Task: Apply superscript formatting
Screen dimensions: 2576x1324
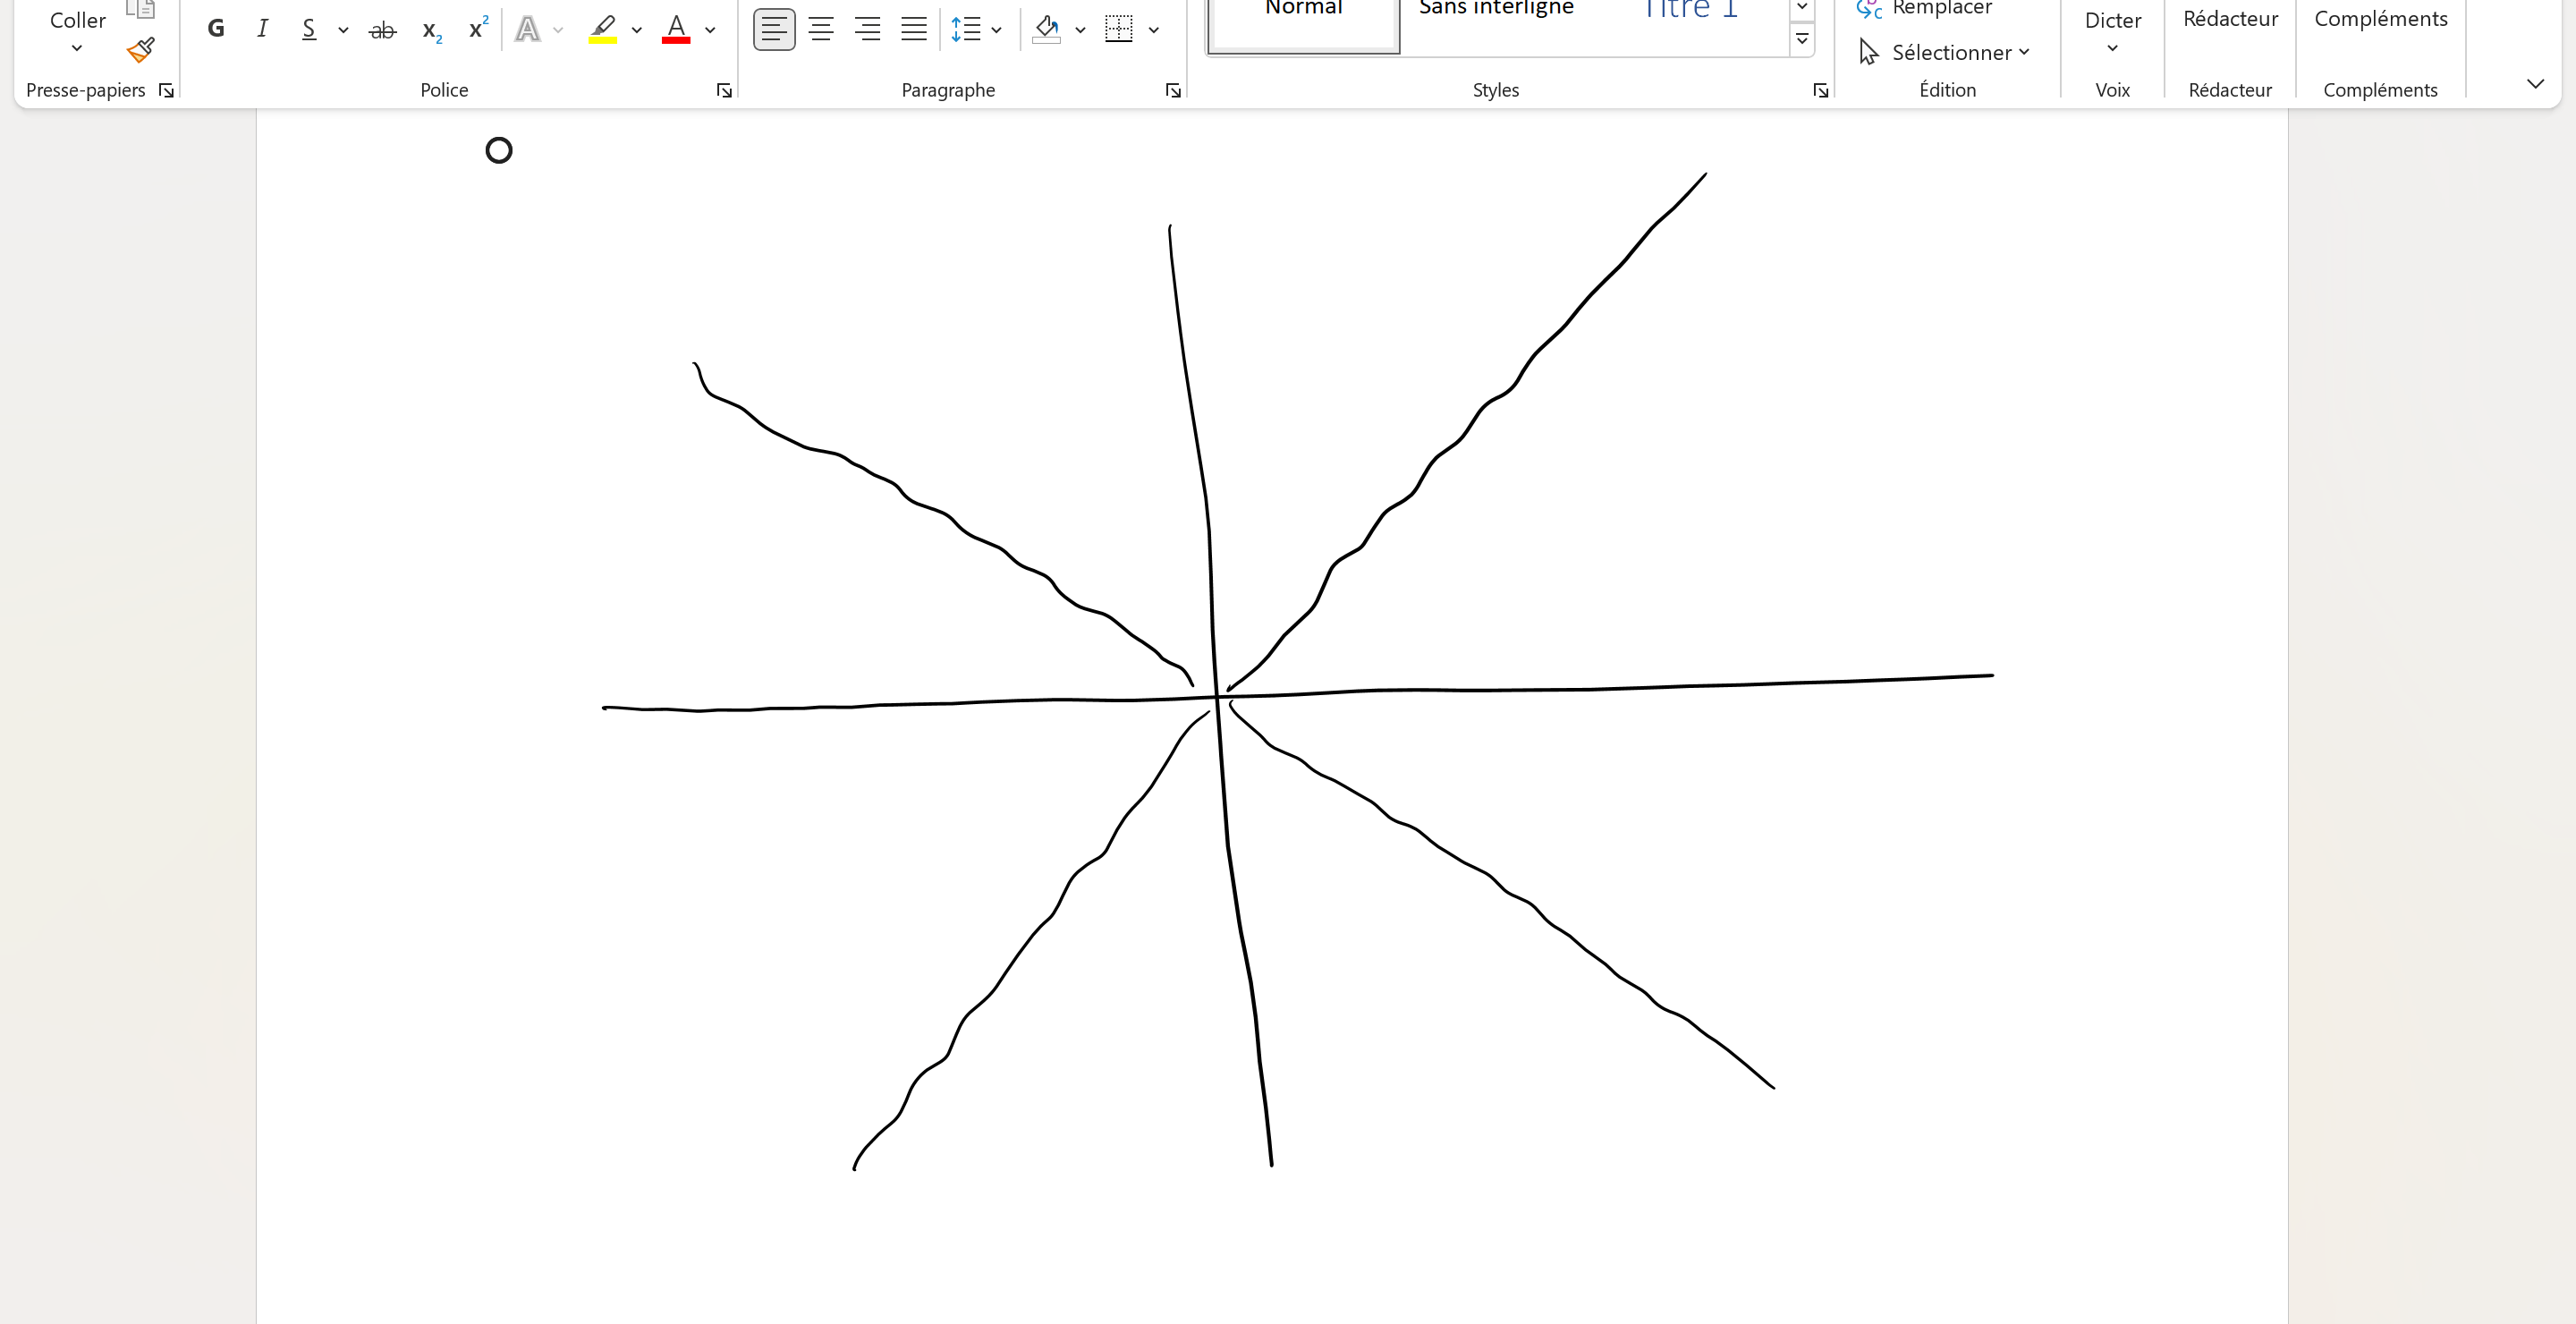Action: pos(478,28)
